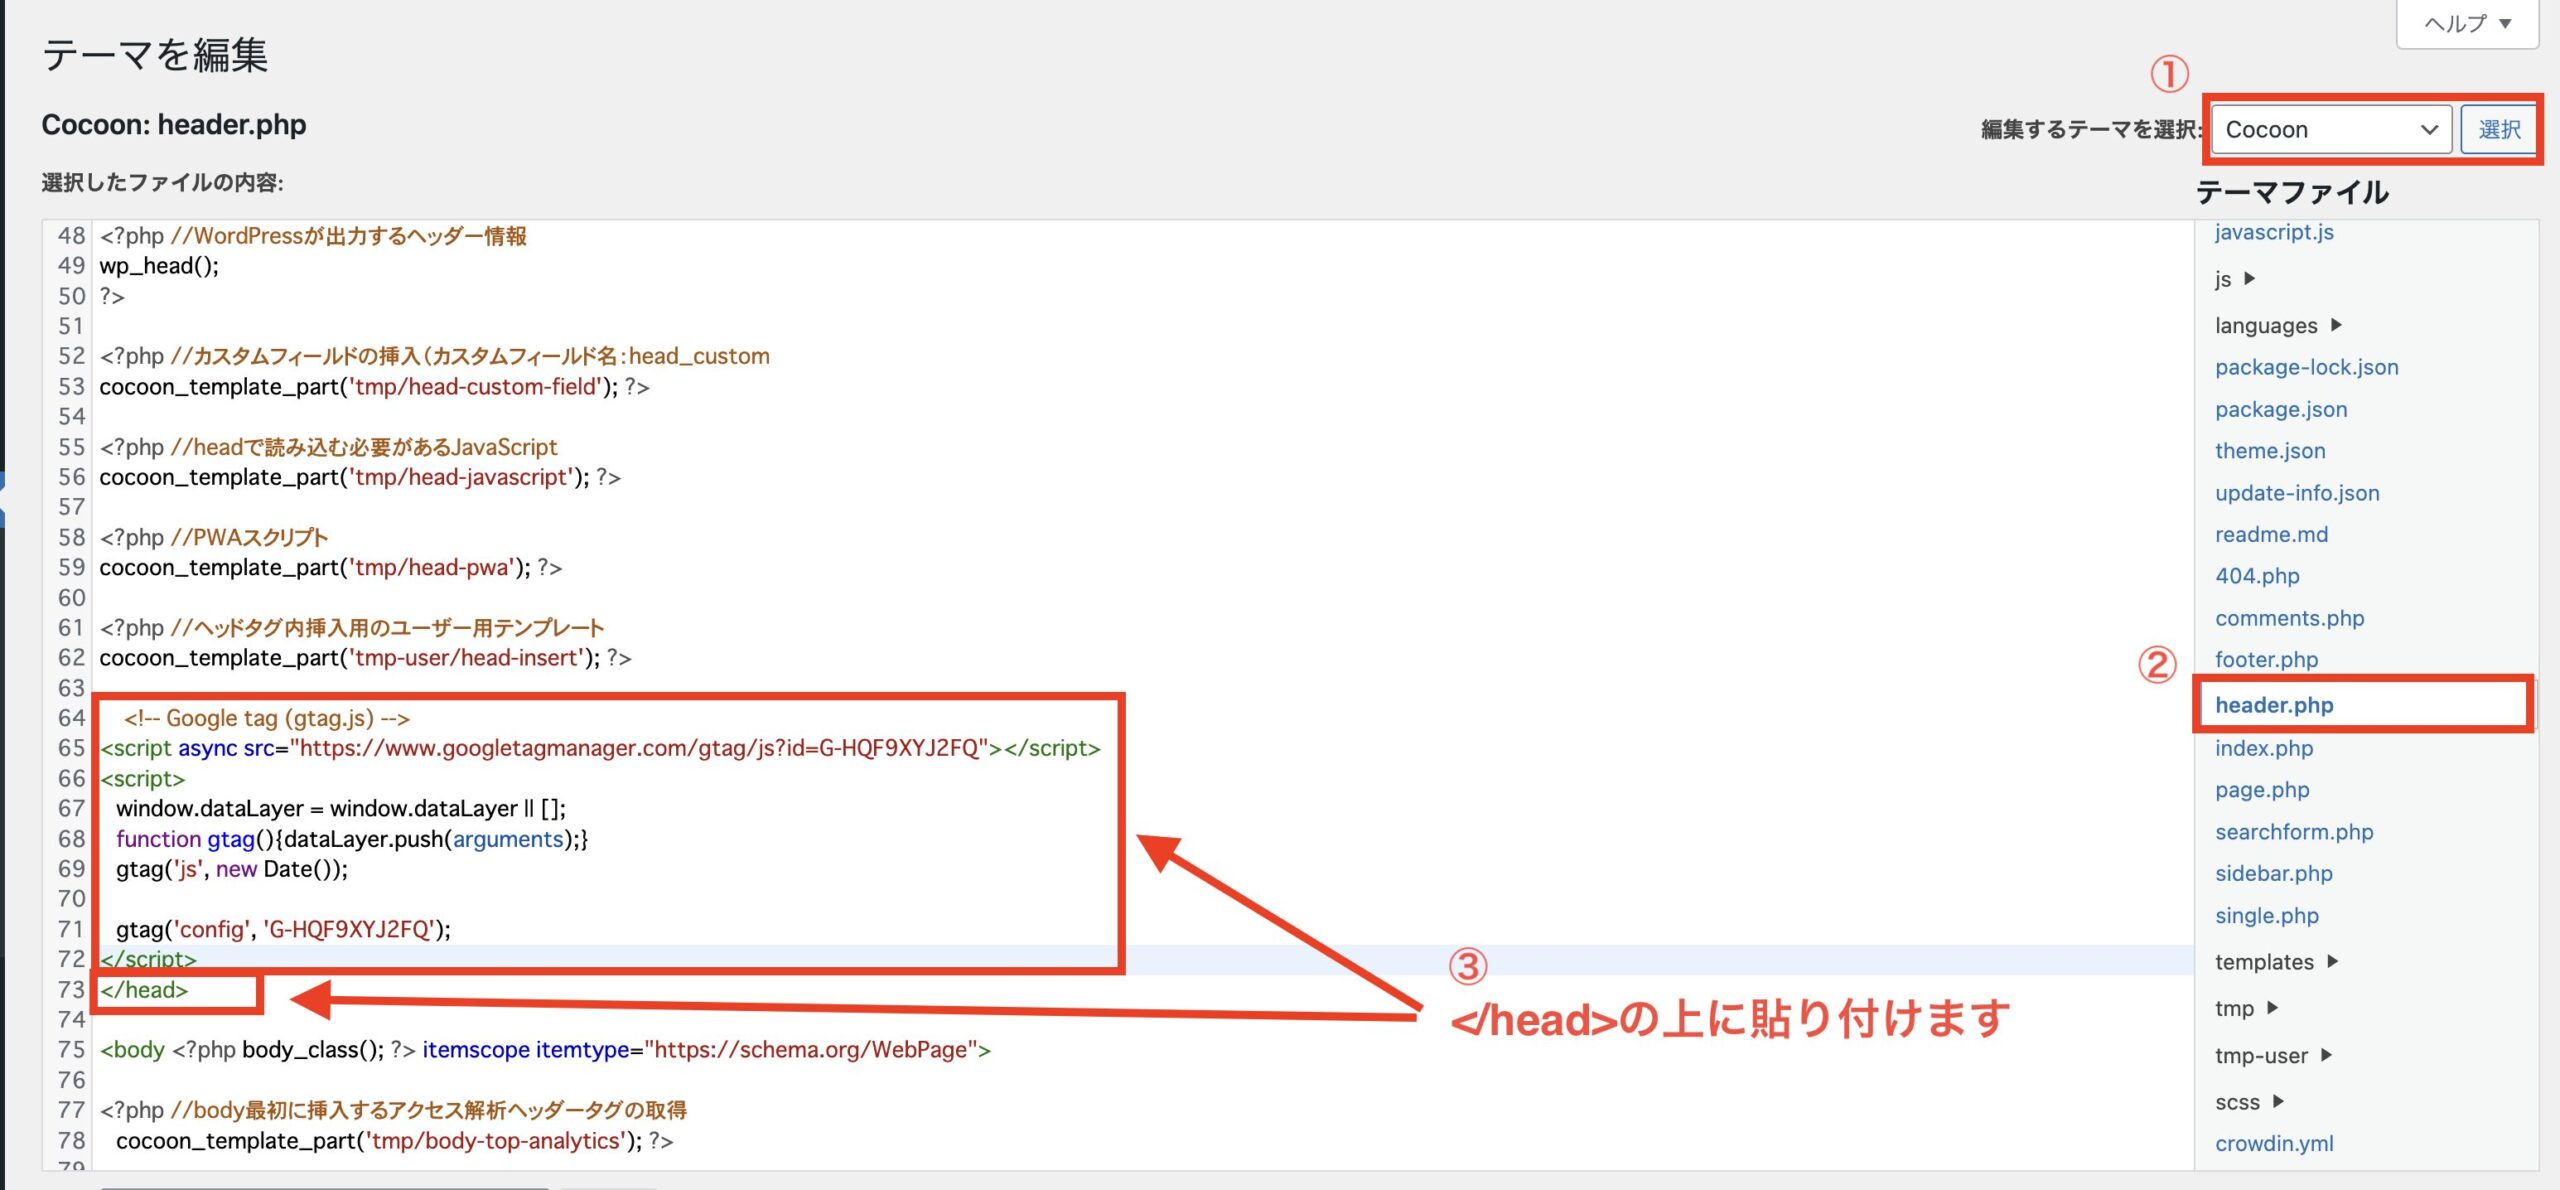Expand the templates folder
The image size is (2560, 1190).
2276,962
